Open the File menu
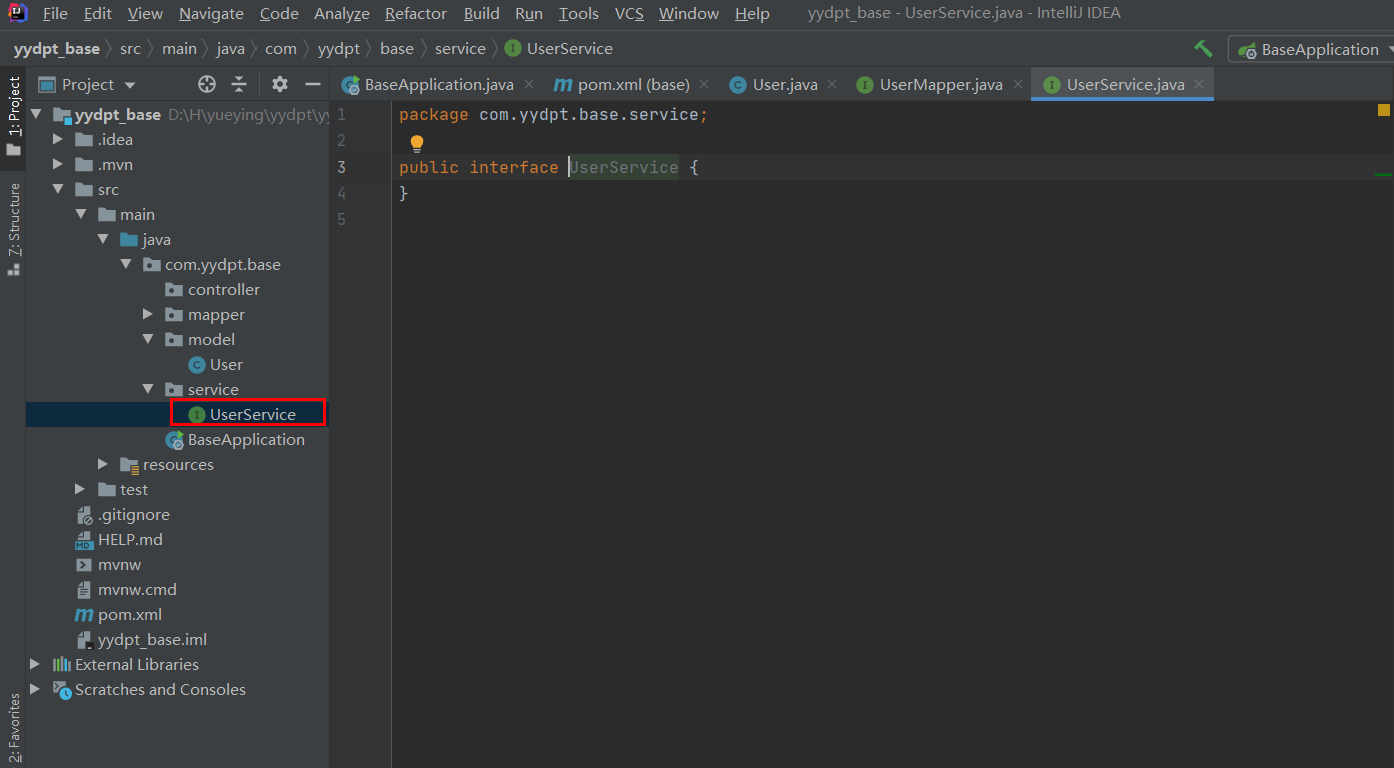 (x=55, y=13)
